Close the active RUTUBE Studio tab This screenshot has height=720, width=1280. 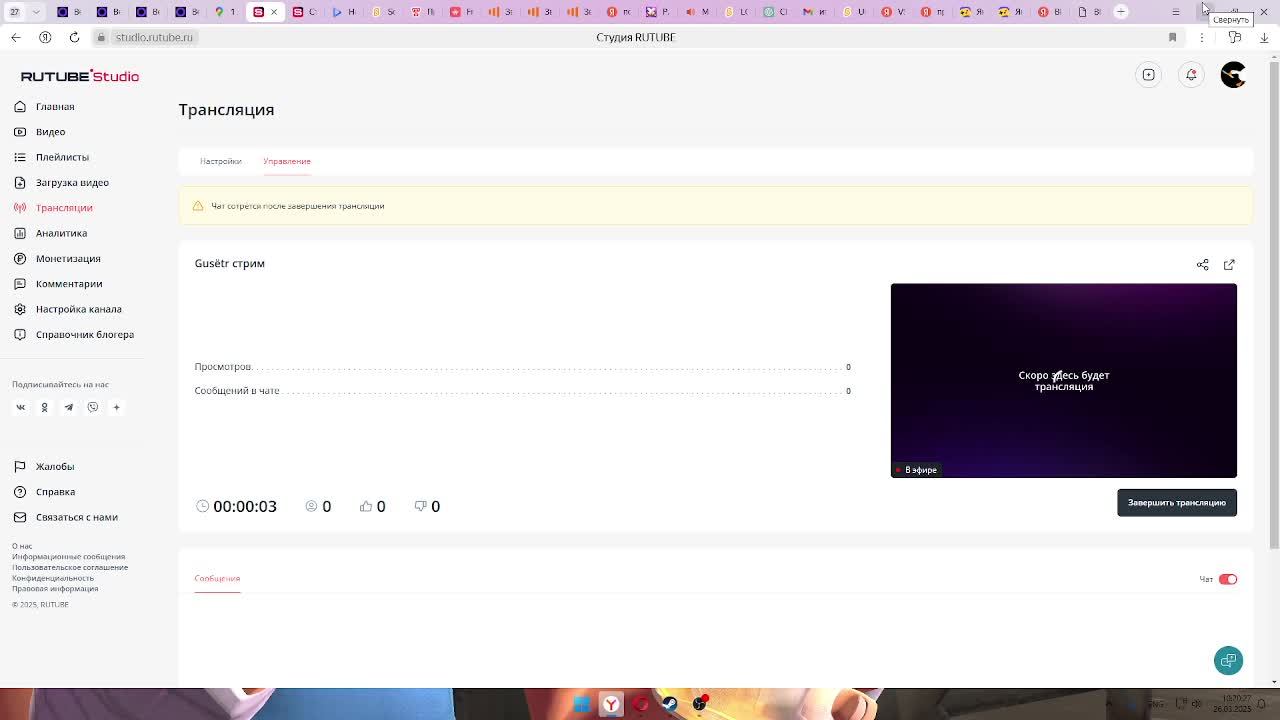pos(273,12)
